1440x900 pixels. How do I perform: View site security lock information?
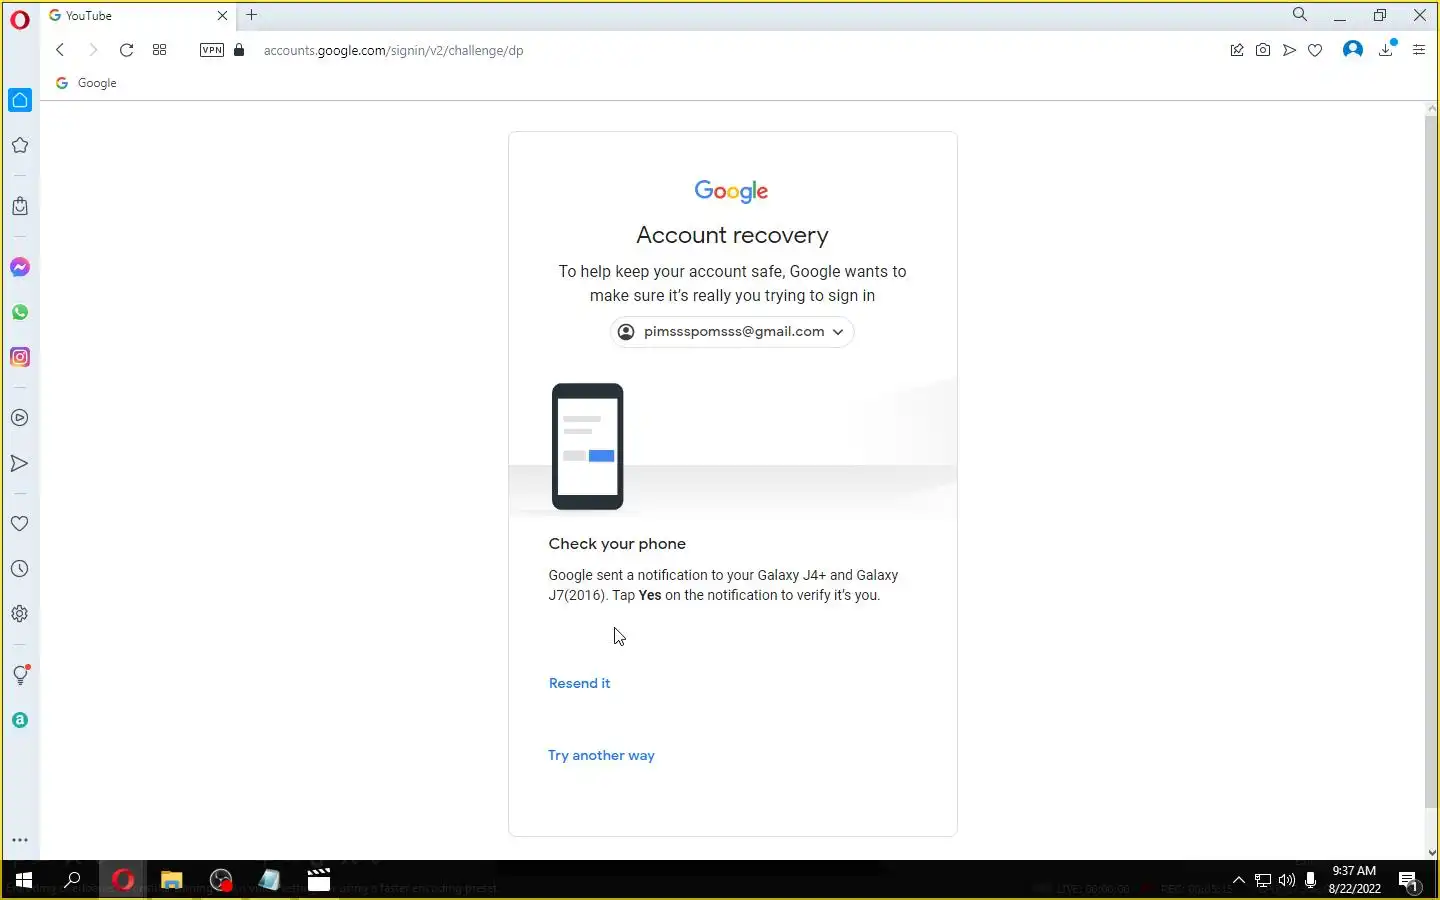click(x=239, y=50)
